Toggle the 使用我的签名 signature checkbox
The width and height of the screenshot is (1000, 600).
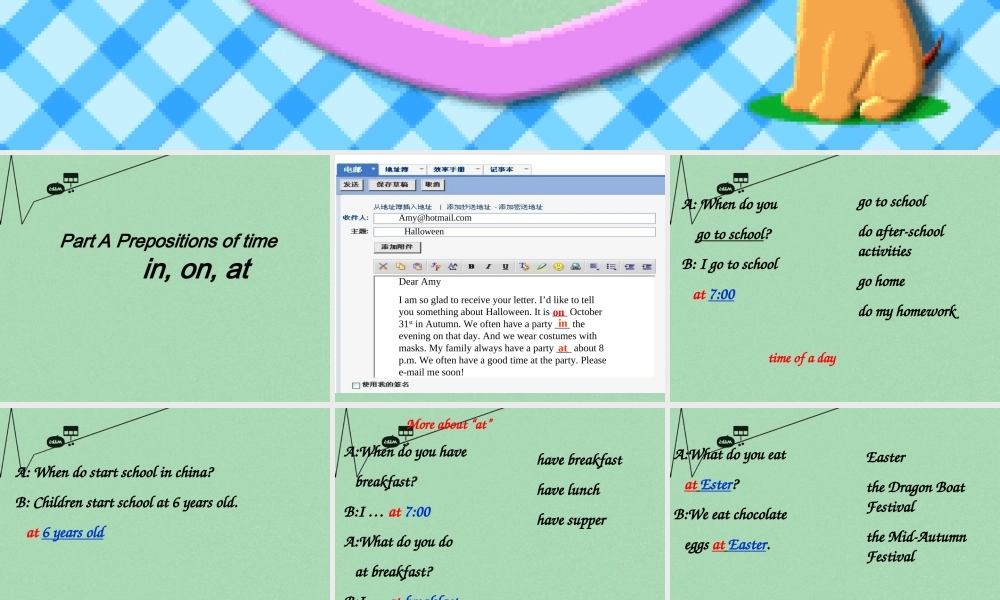coord(356,385)
